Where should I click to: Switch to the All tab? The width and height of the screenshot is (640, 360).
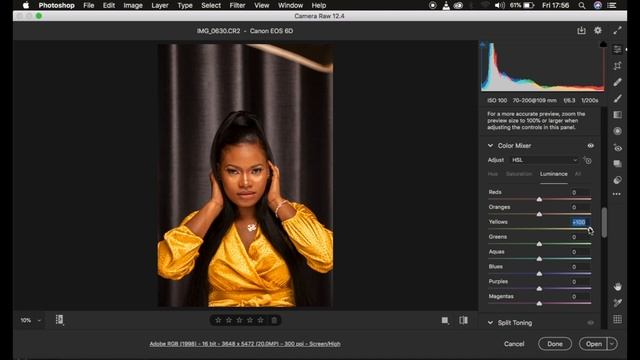[x=578, y=174]
